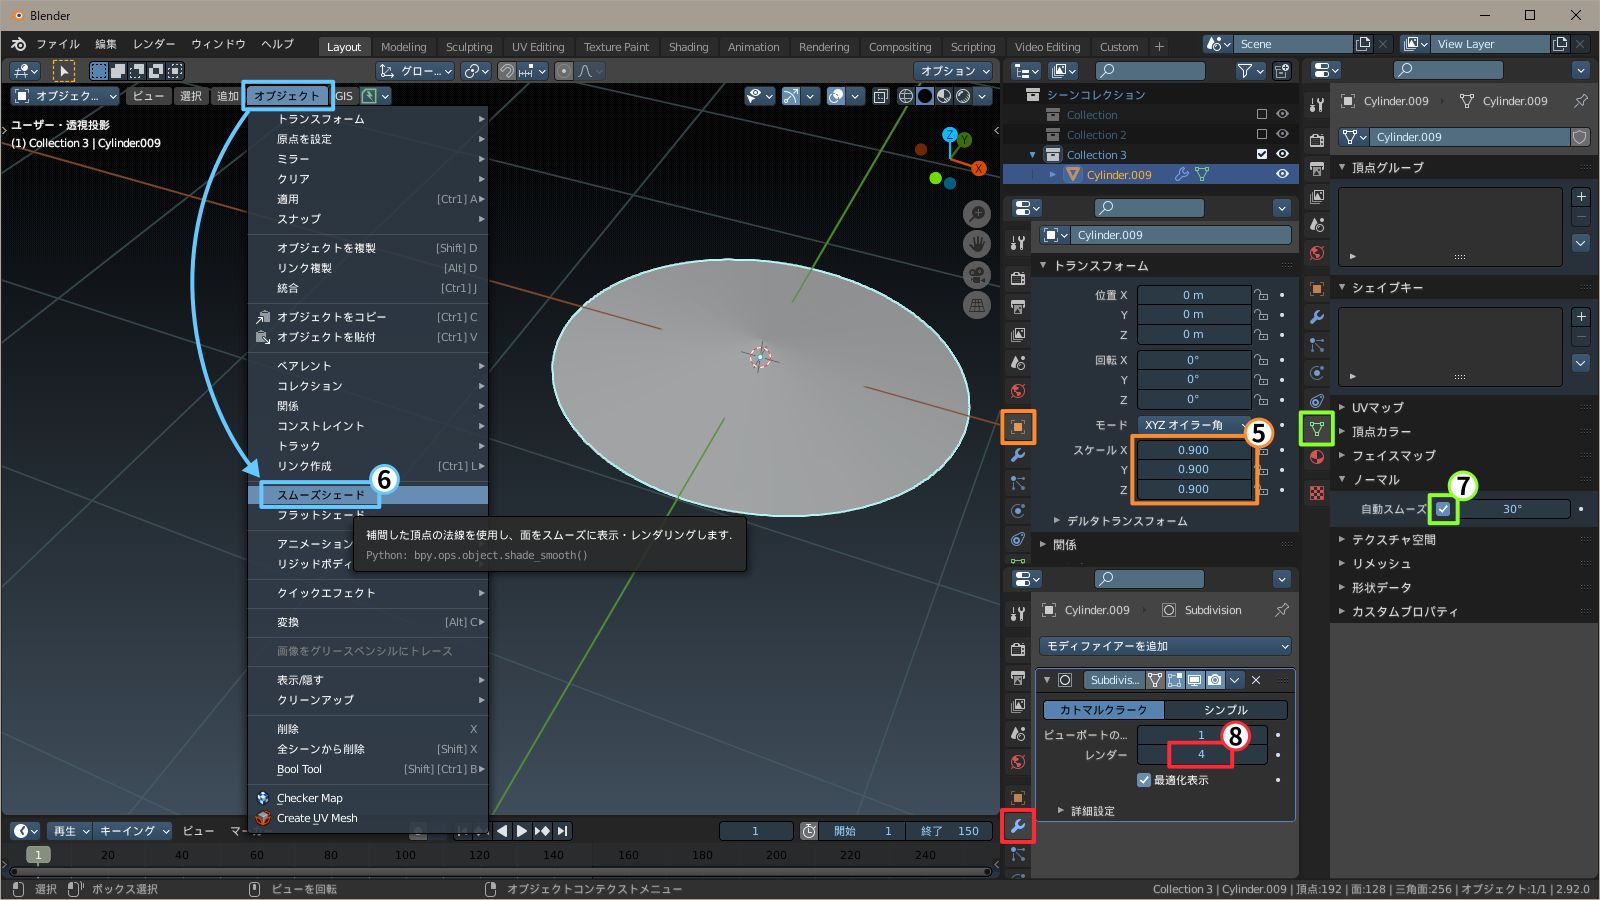Click the Pan view hand gizmo

tap(976, 244)
